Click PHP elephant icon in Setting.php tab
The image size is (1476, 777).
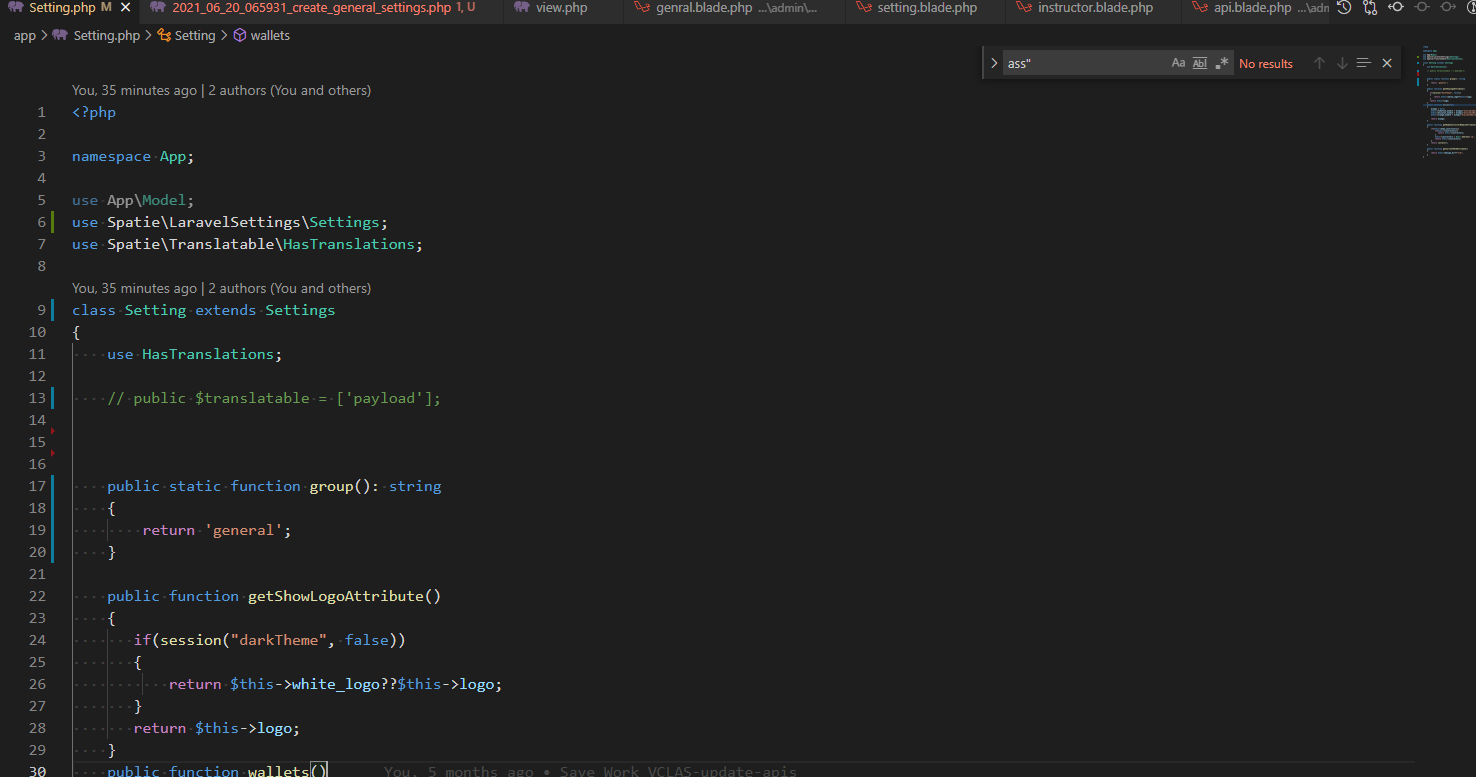pos(16,8)
